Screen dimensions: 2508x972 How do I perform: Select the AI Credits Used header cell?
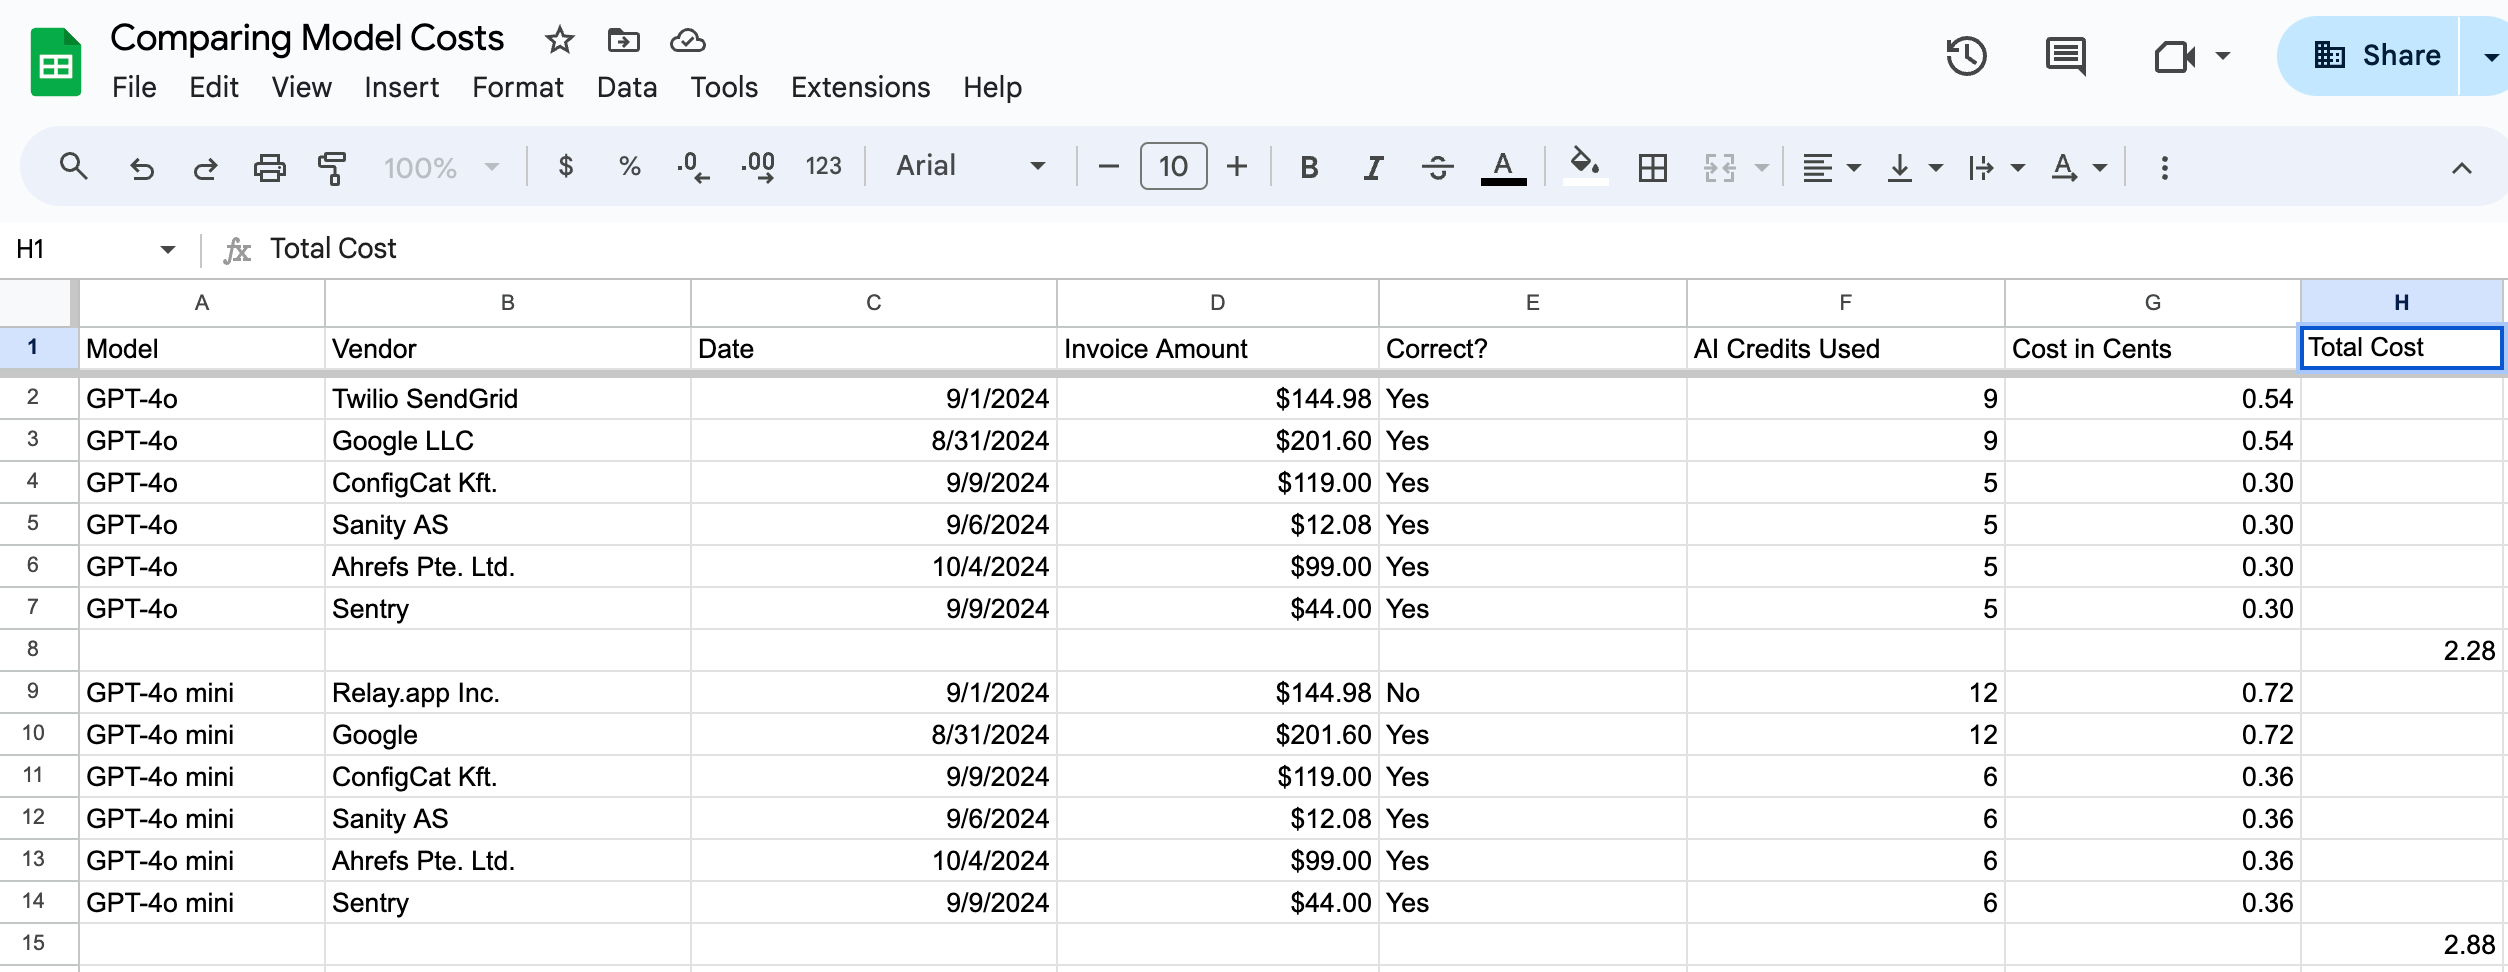[x=1845, y=349]
